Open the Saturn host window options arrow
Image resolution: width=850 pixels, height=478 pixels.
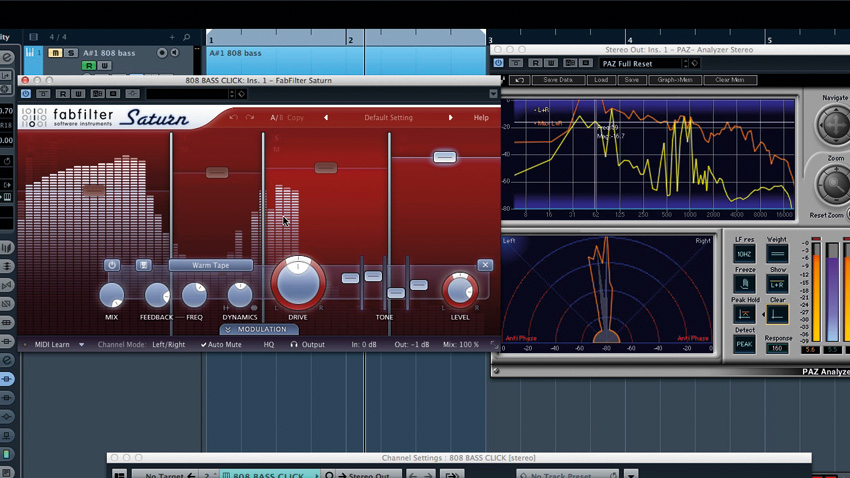493,94
